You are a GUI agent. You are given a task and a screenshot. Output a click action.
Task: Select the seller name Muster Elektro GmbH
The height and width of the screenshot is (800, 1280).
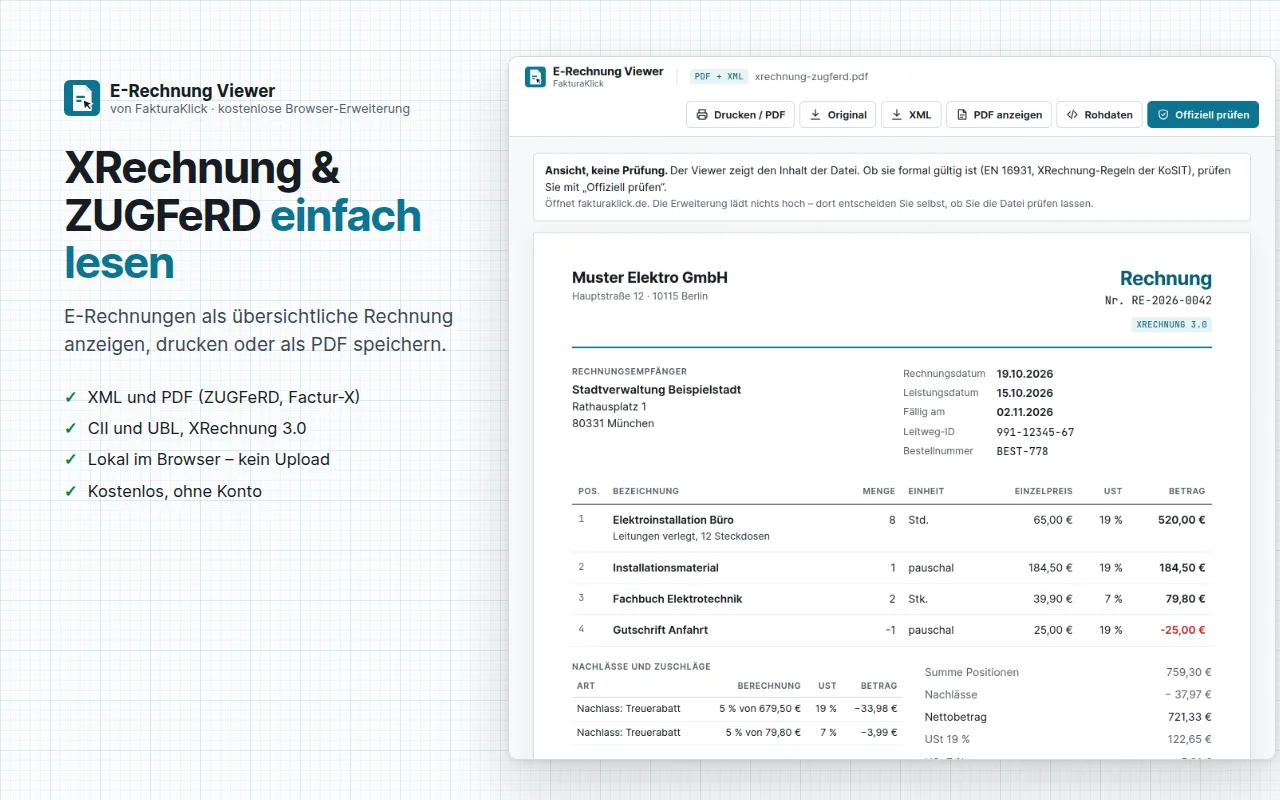coord(650,277)
